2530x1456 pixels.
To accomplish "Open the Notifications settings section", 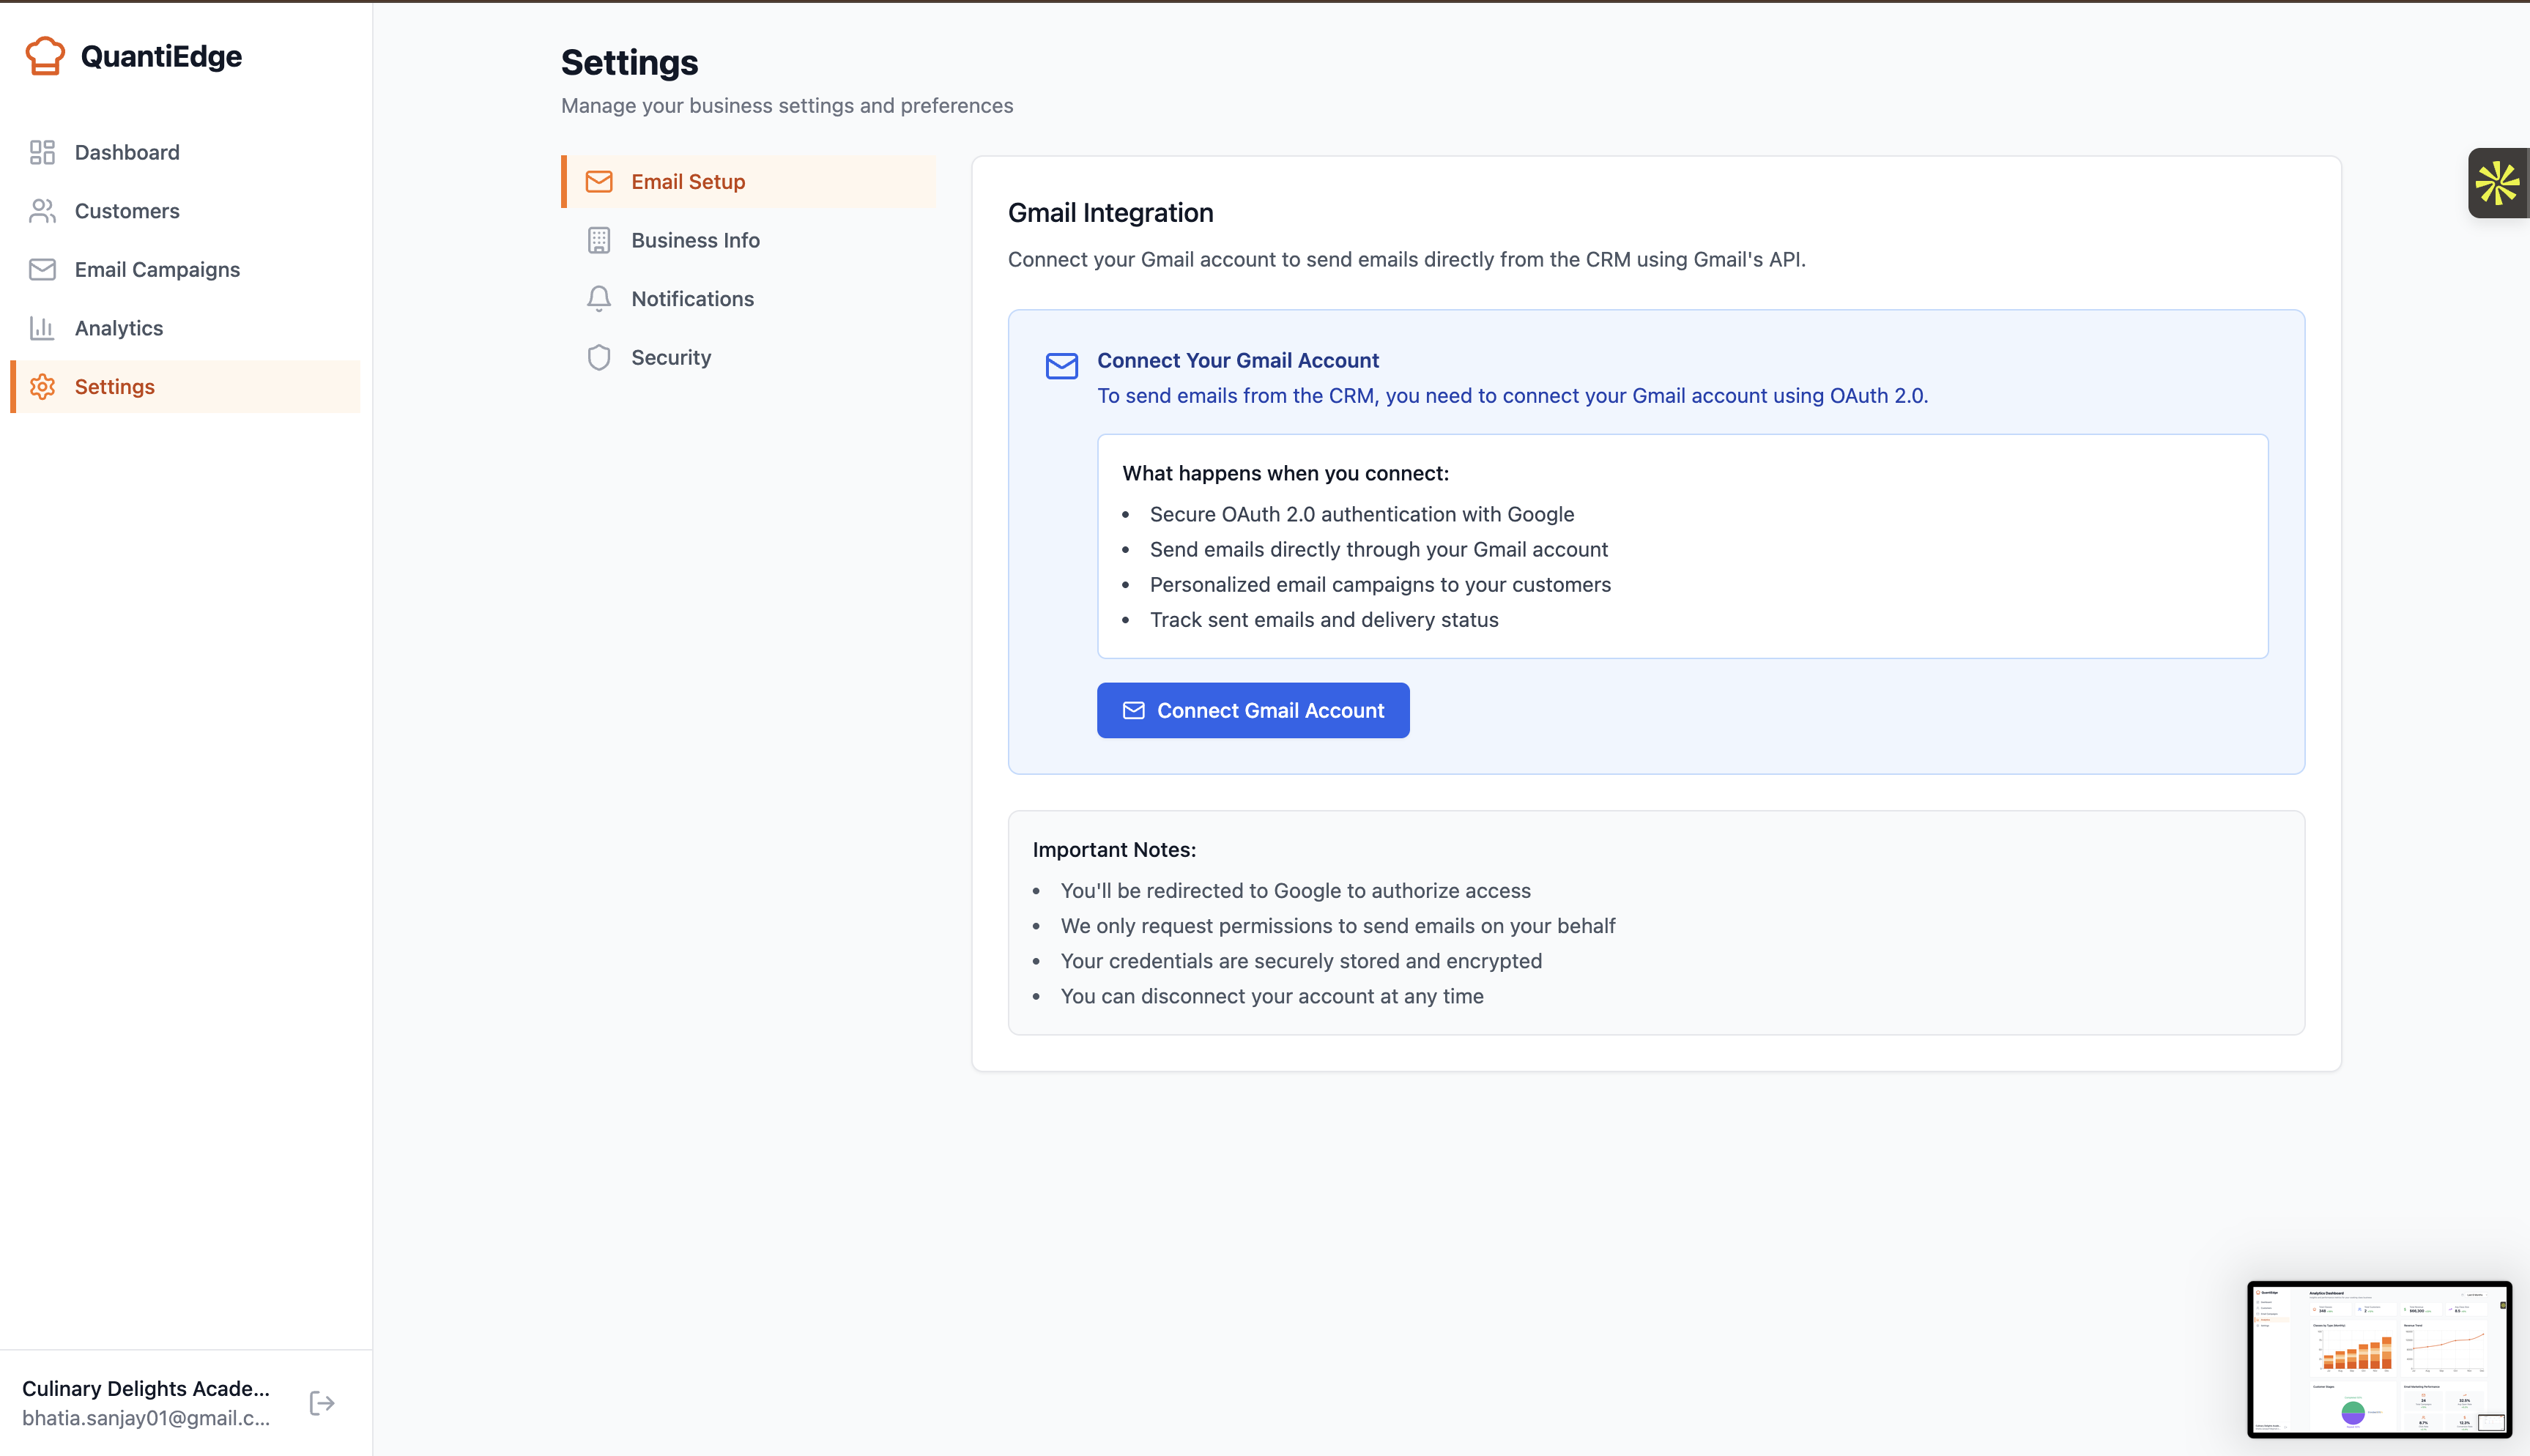I will (x=692, y=299).
